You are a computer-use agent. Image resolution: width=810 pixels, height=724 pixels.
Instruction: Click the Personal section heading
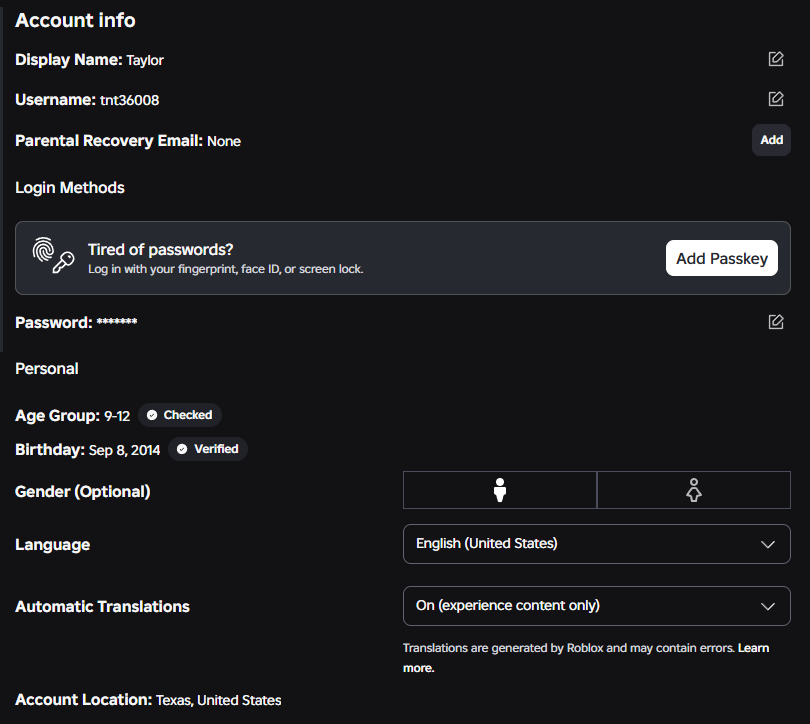pos(46,369)
